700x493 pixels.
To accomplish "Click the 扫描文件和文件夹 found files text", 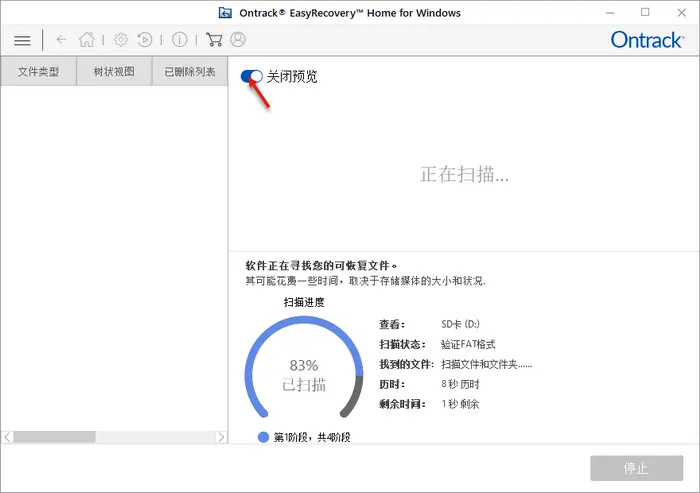I will (487, 364).
